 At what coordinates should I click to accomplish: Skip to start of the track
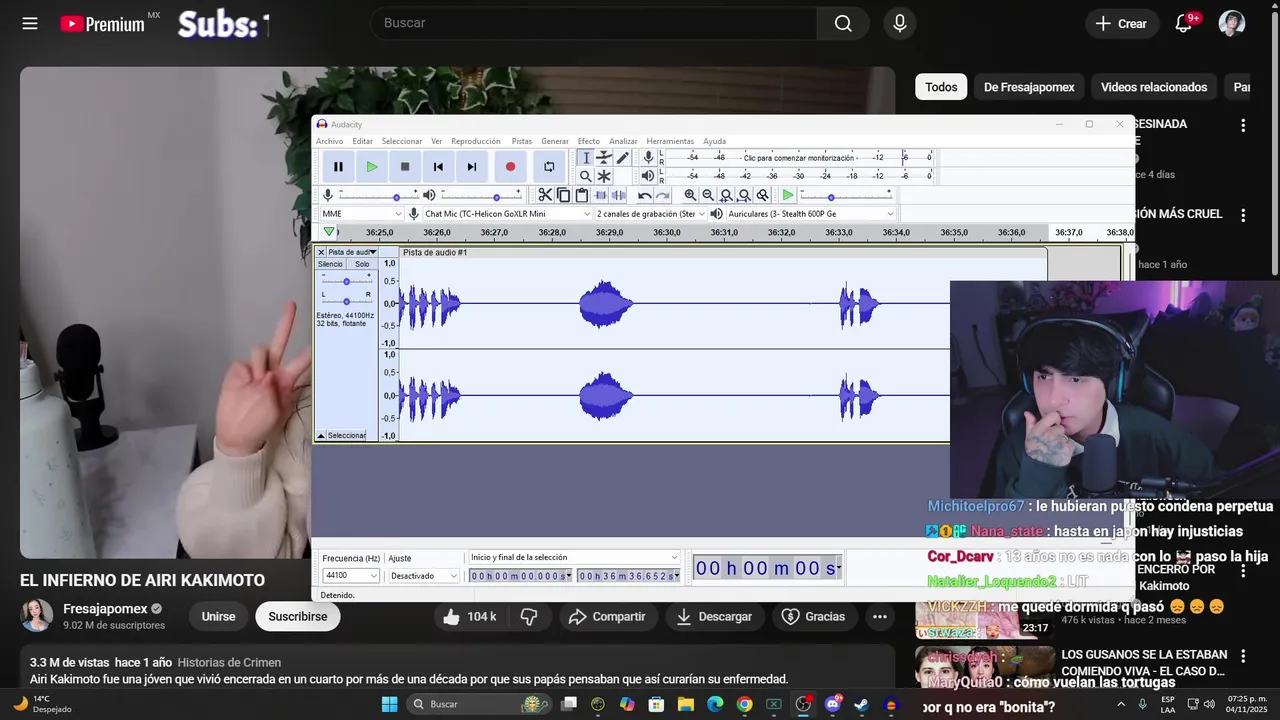coord(438,167)
